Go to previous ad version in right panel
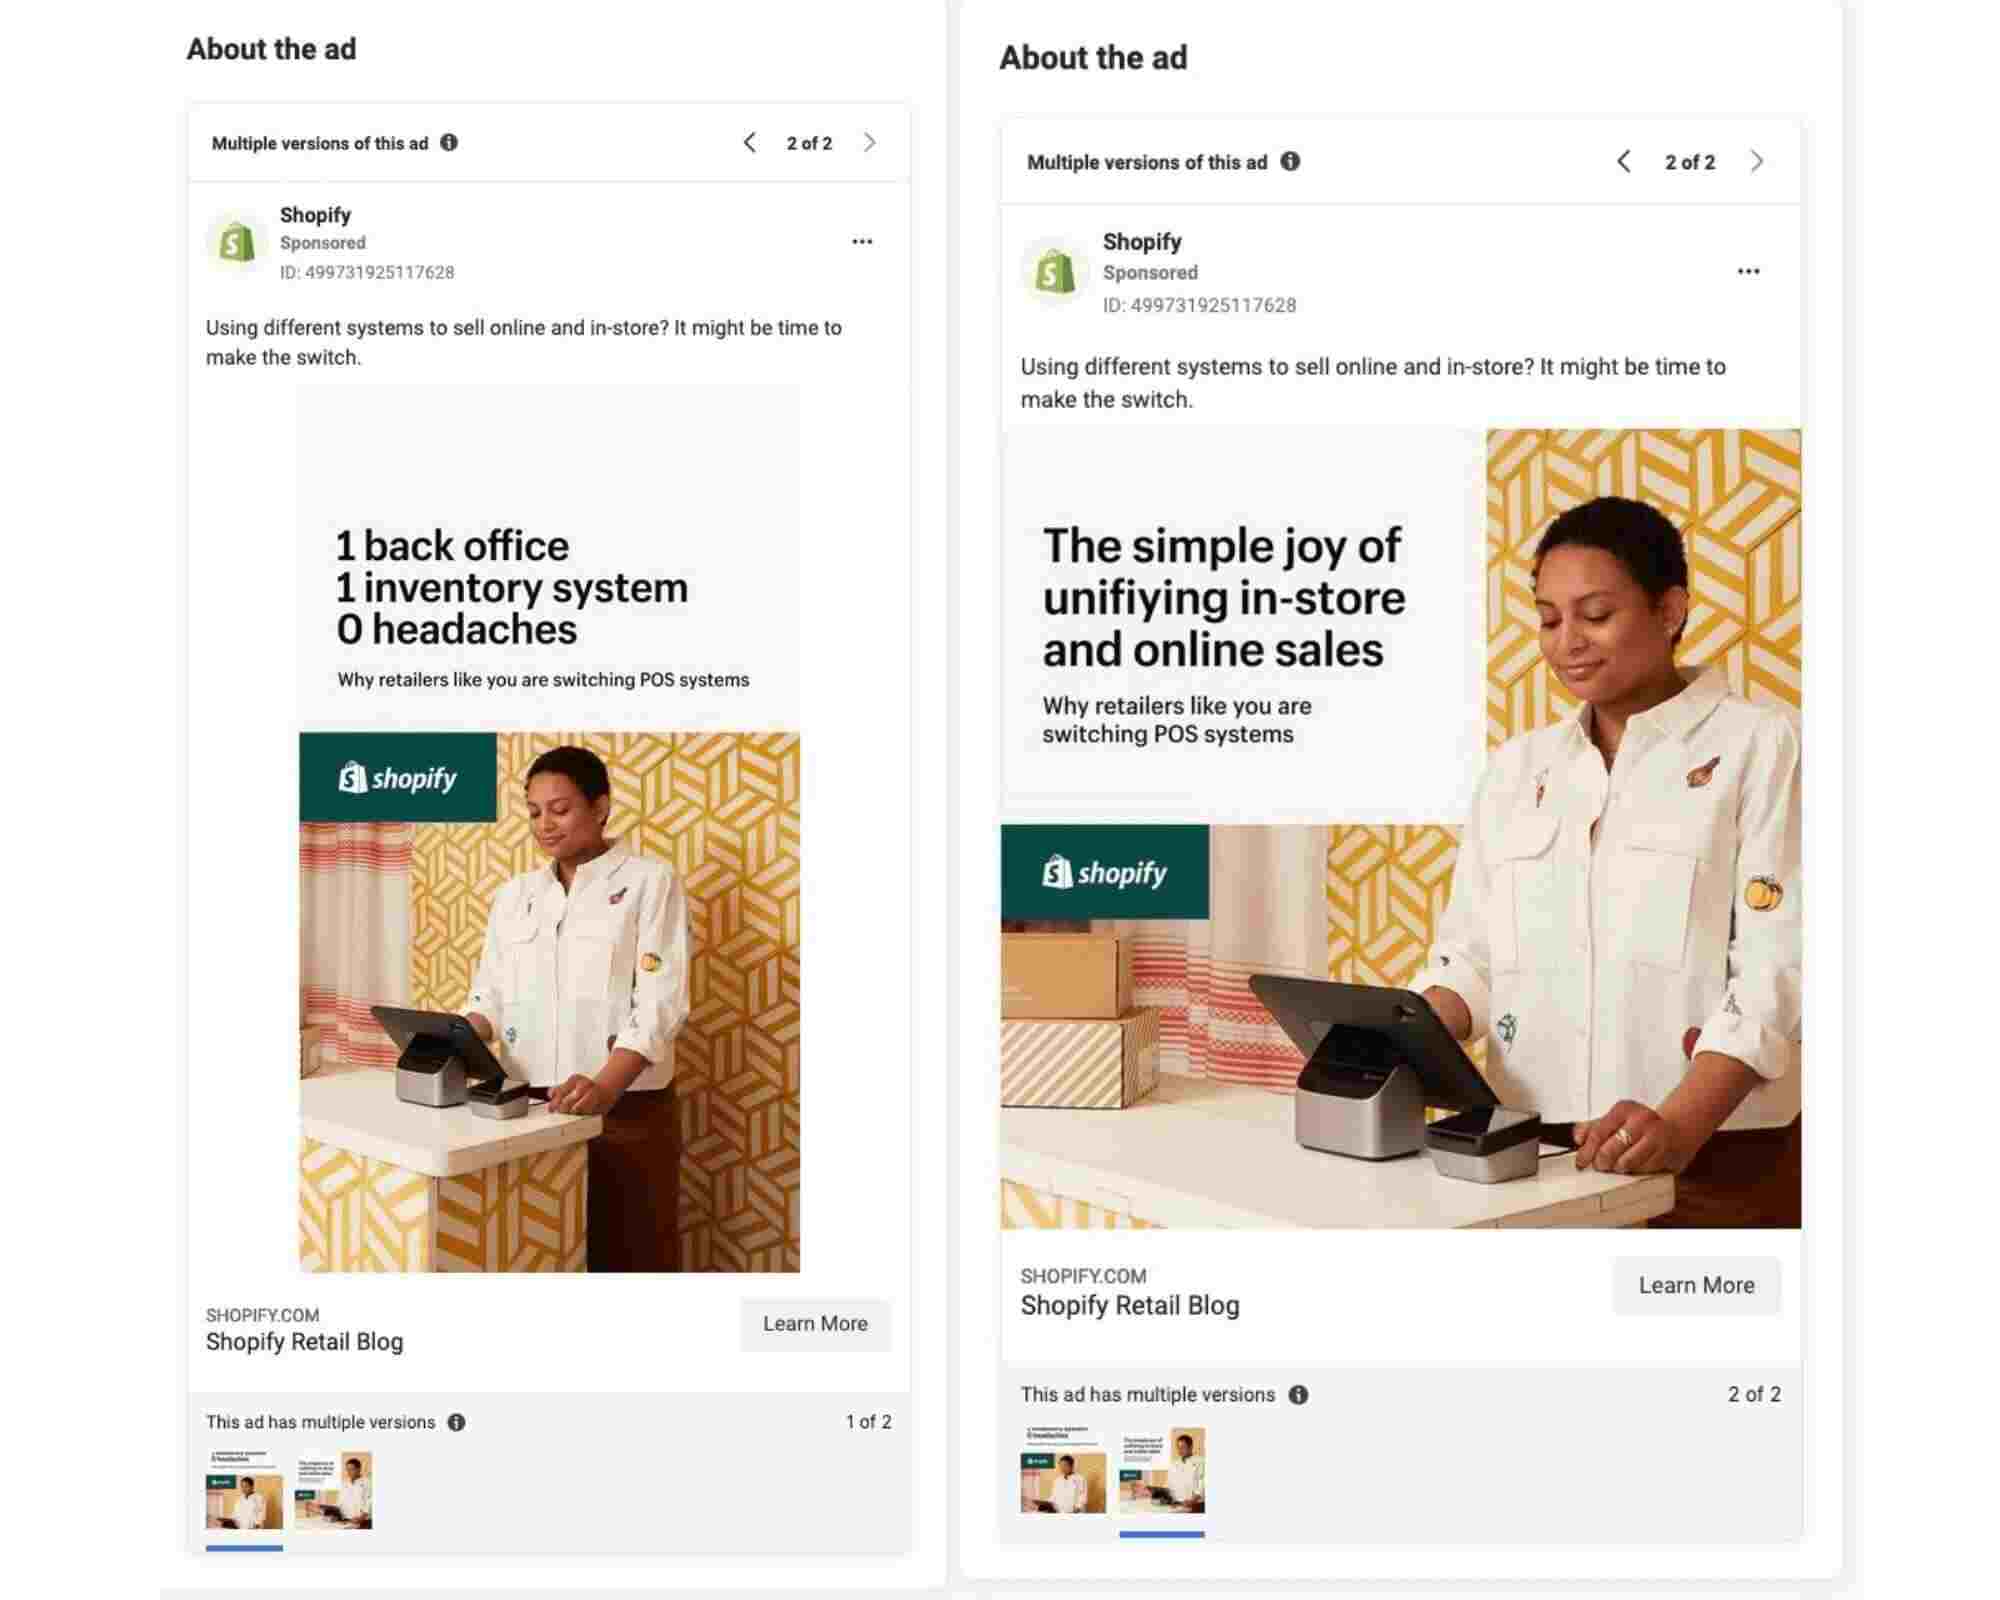Viewport: 2000px width, 1600px height. coord(1624,161)
